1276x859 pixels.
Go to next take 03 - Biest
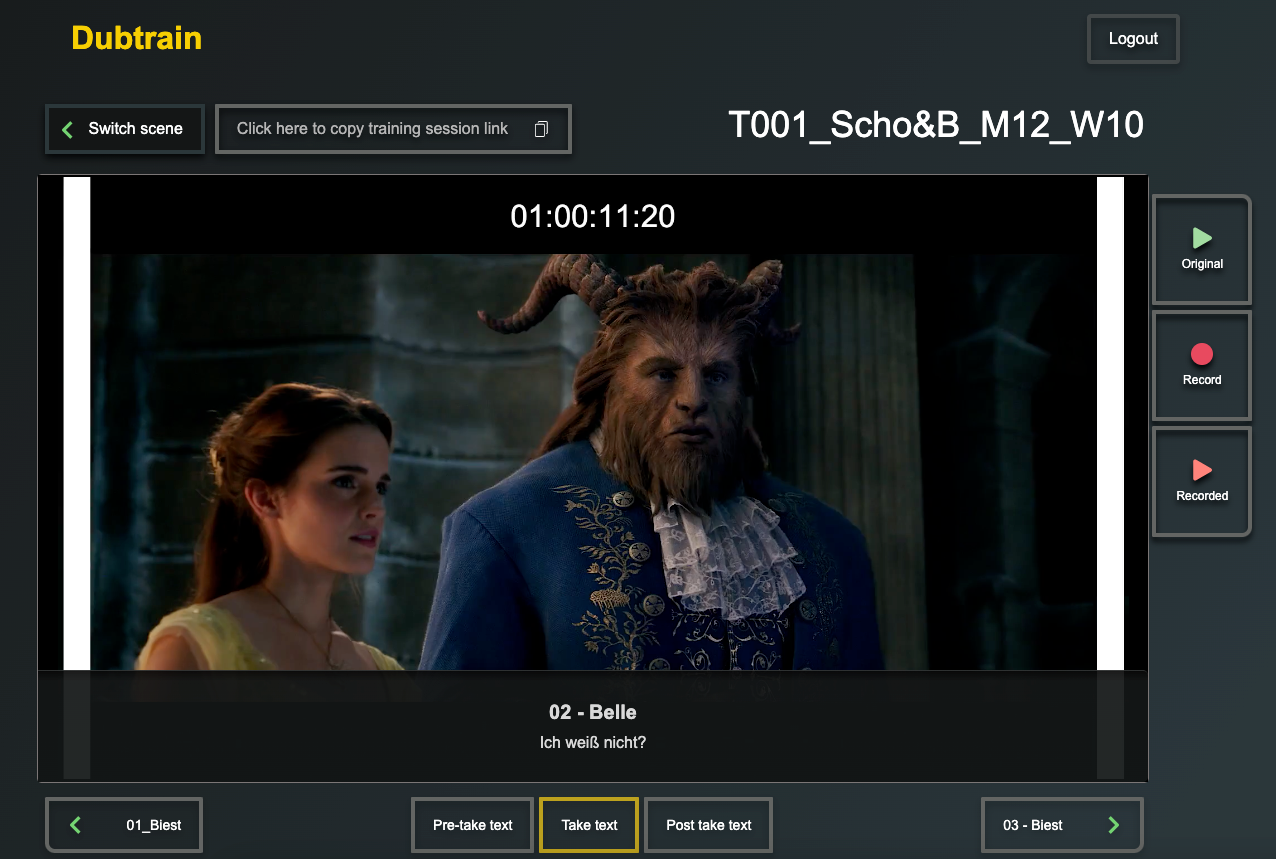1062,825
